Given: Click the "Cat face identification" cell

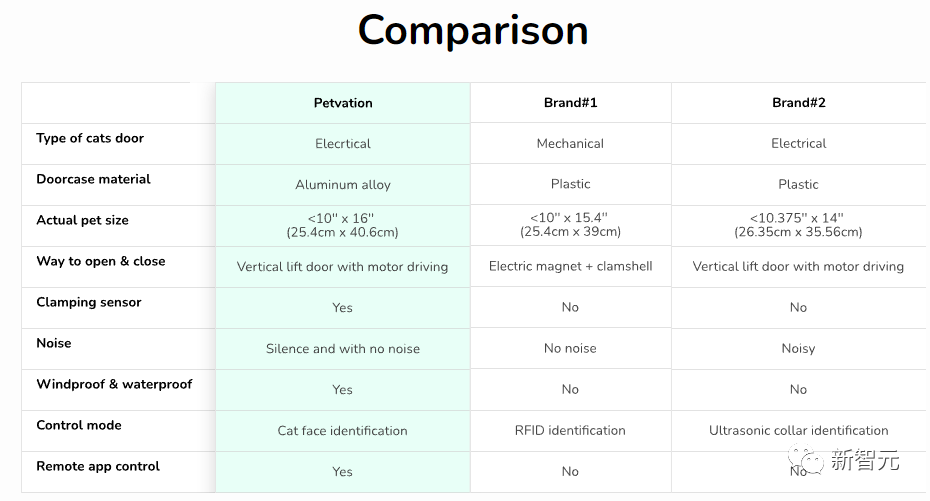Looking at the screenshot, I should click(343, 431).
